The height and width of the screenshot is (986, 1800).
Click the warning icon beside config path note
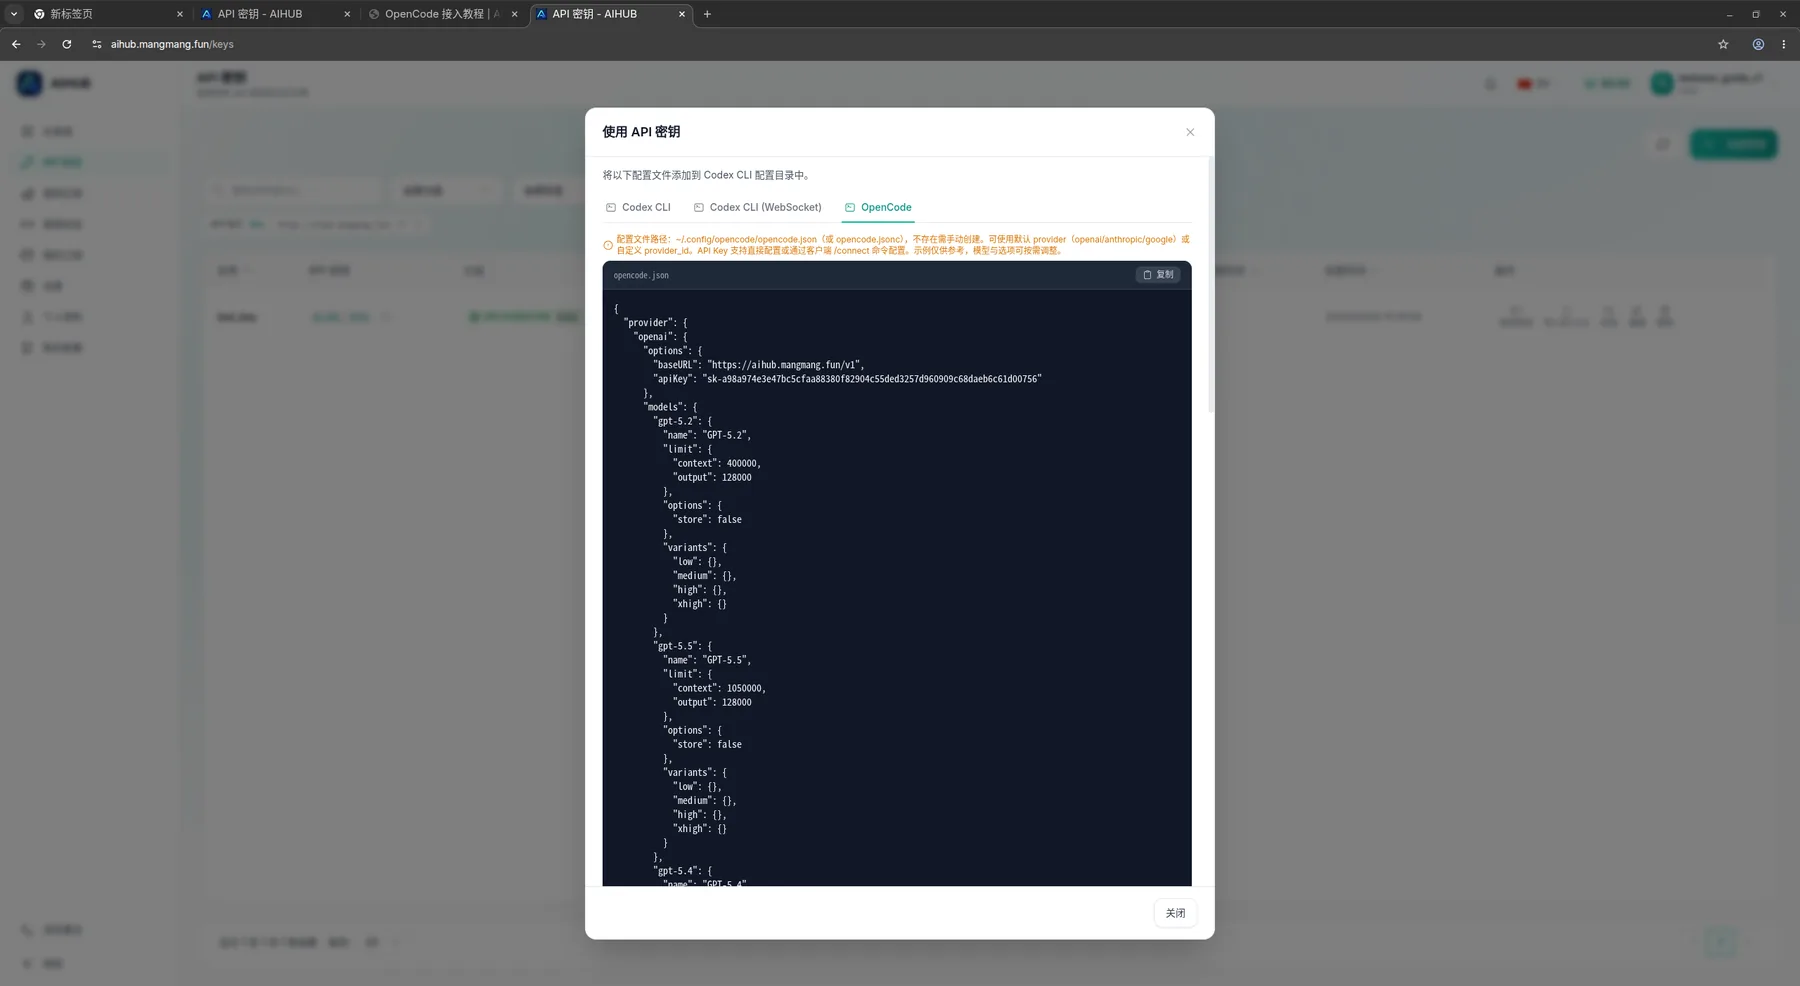(608, 245)
